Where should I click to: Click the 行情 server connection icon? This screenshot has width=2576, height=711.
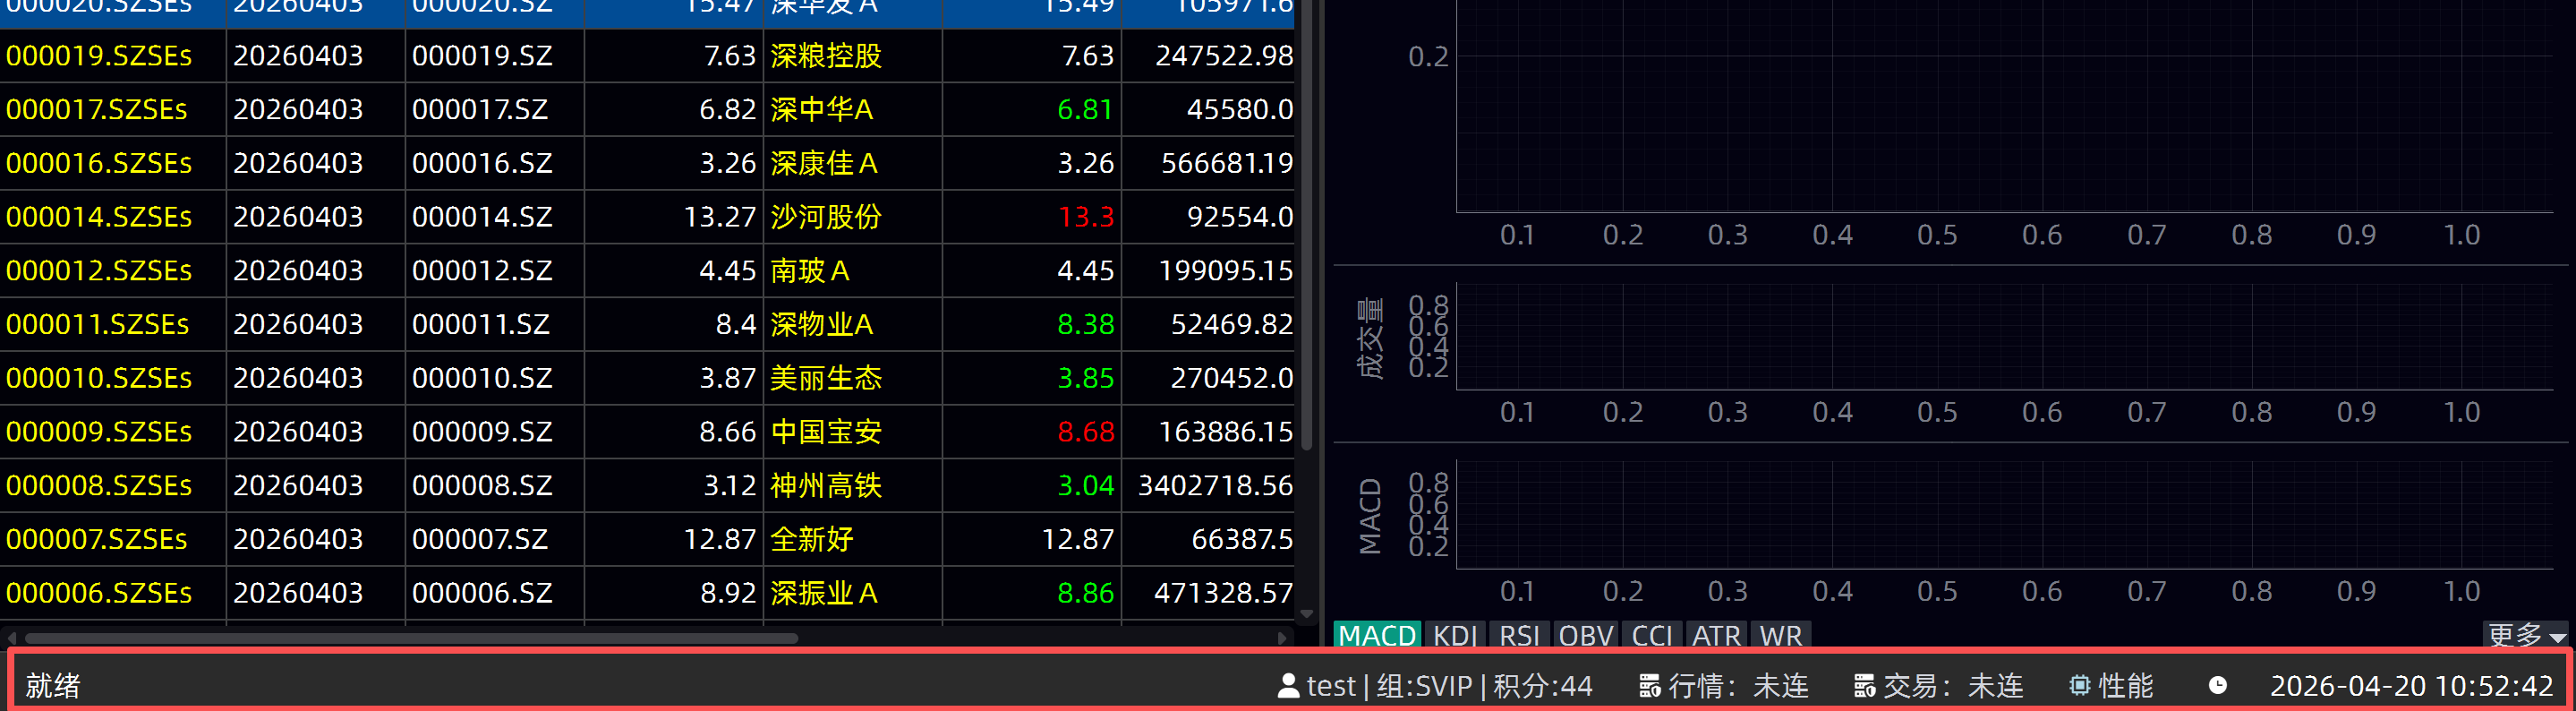(1649, 686)
